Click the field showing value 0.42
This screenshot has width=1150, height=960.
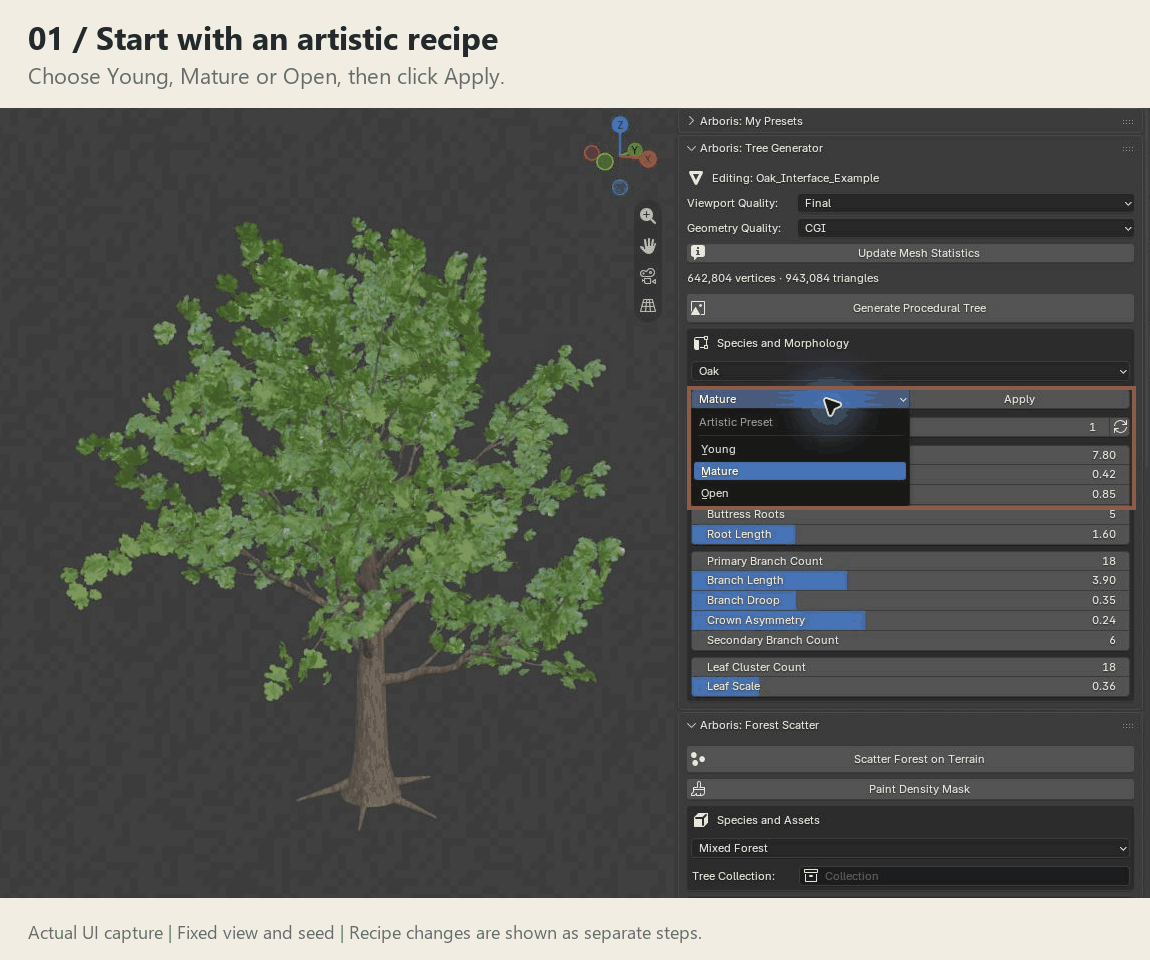point(1019,474)
